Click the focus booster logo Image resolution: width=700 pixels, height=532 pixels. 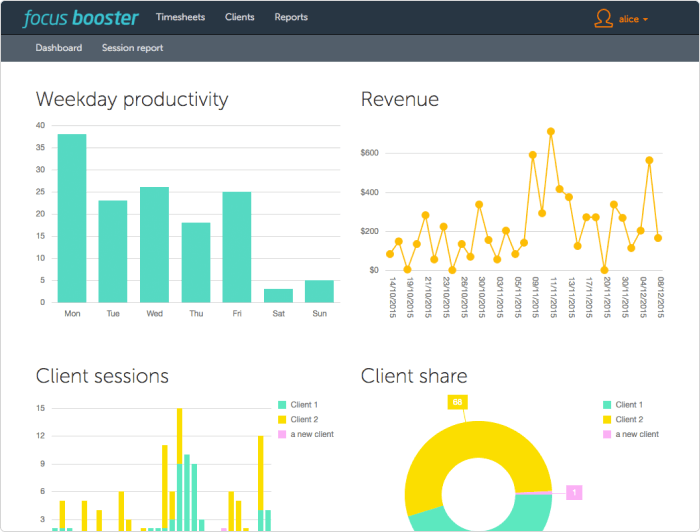(x=81, y=18)
